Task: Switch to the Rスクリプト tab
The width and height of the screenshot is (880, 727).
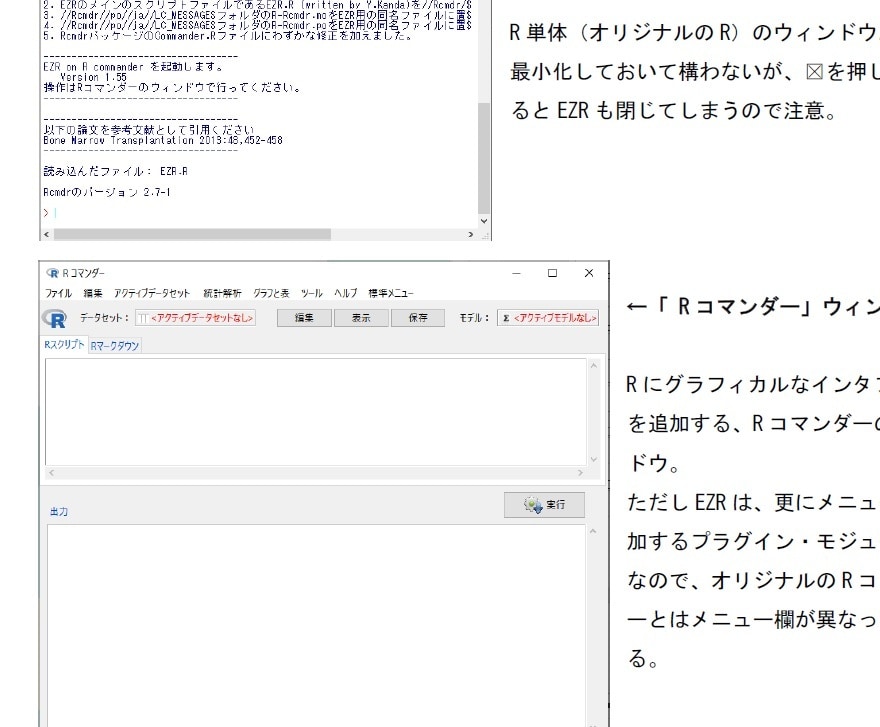Action: coord(65,345)
